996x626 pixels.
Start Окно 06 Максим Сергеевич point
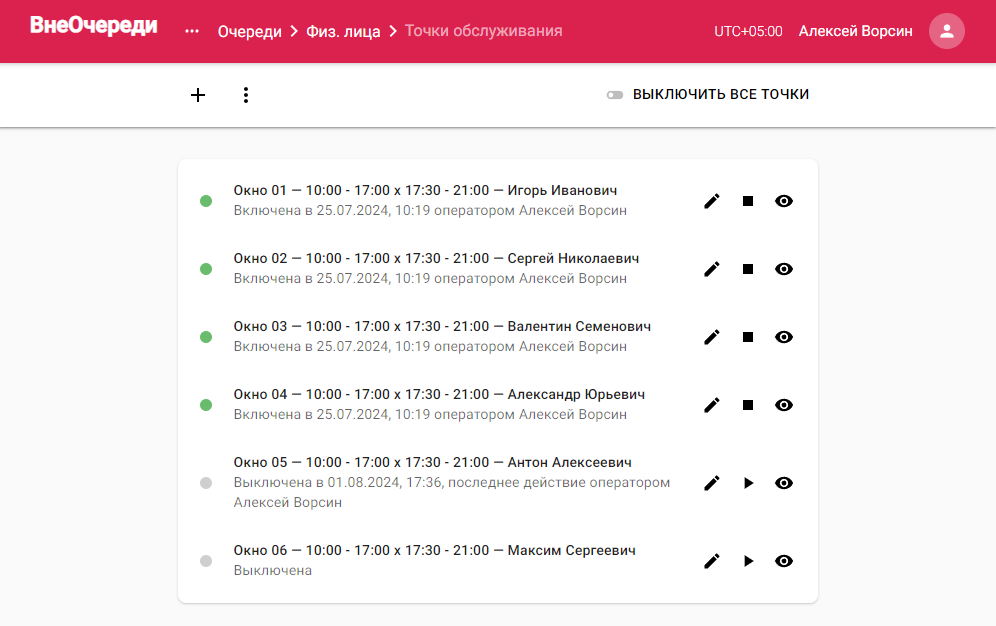(748, 561)
